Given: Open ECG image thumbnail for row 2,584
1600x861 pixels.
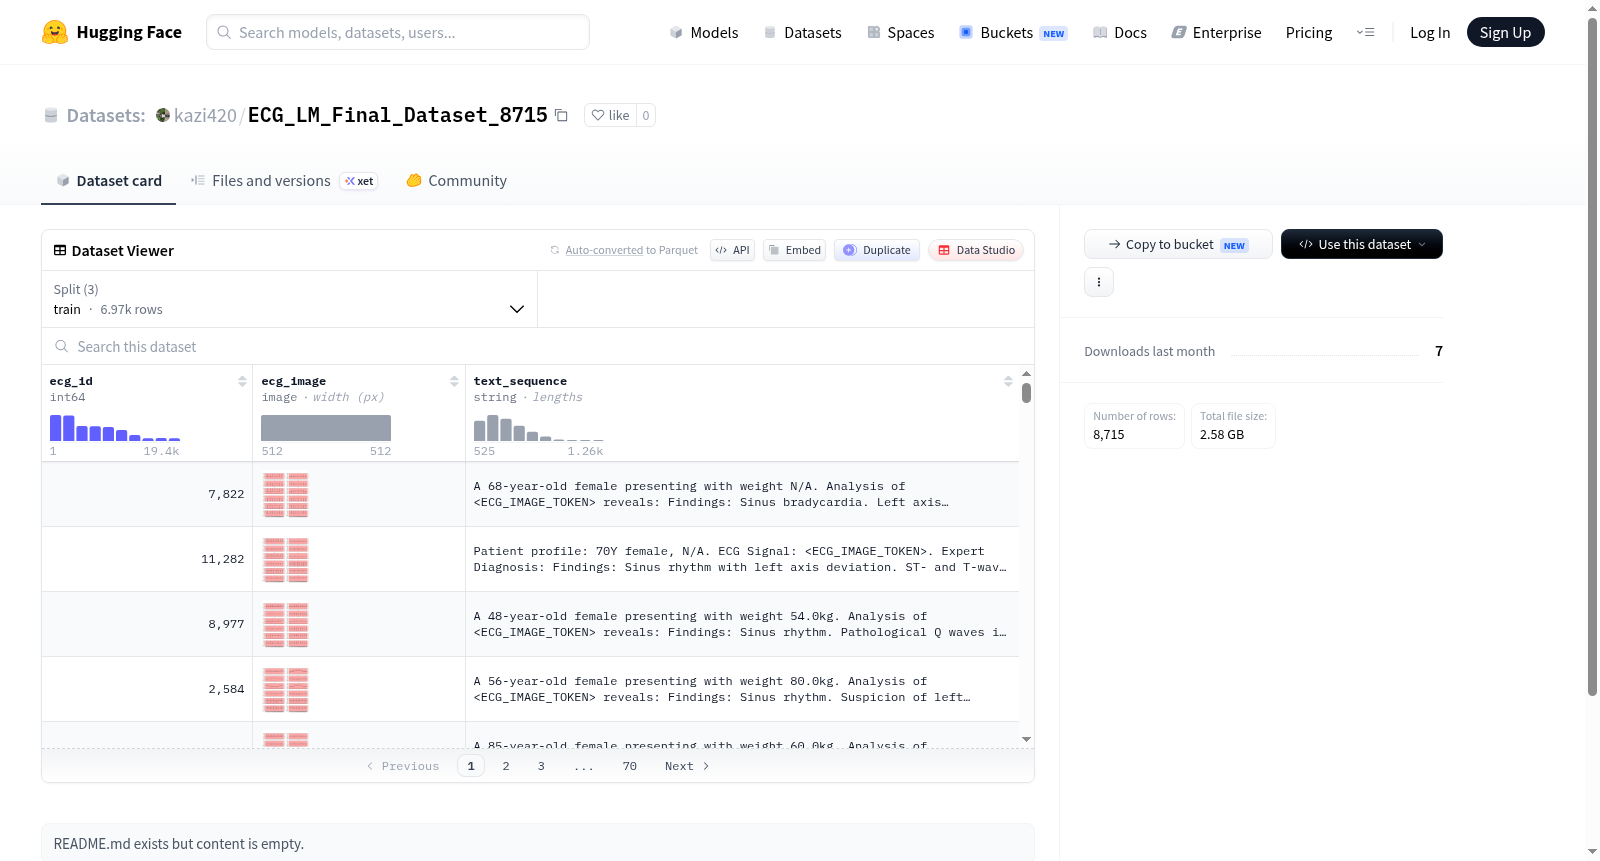Looking at the screenshot, I should point(286,689).
